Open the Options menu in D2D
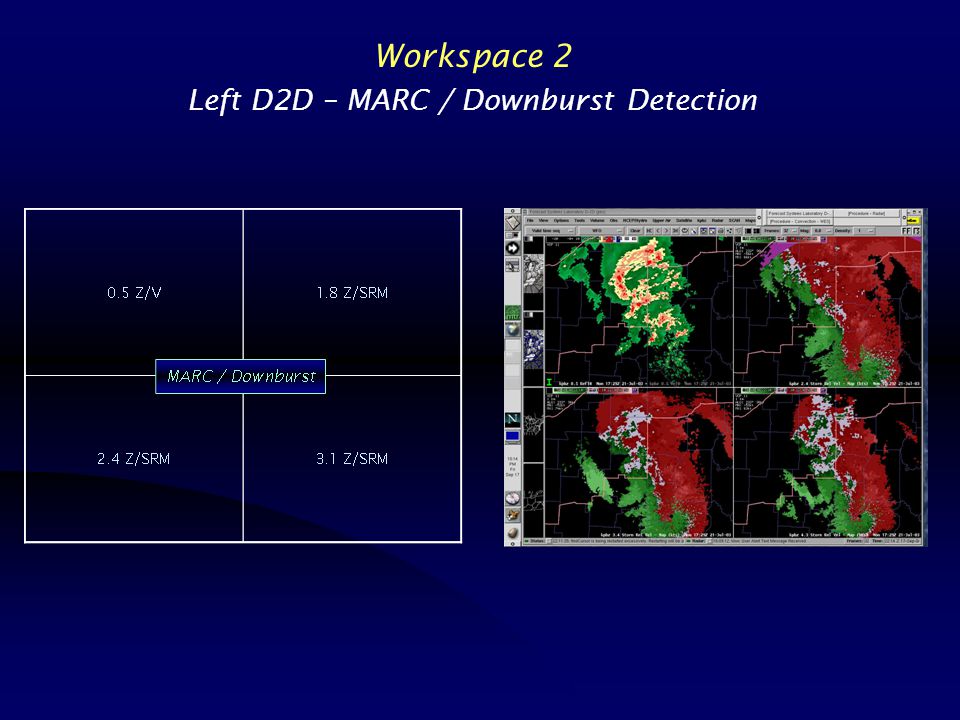Image resolution: width=960 pixels, height=720 pixels. click(x=561, y=220)
